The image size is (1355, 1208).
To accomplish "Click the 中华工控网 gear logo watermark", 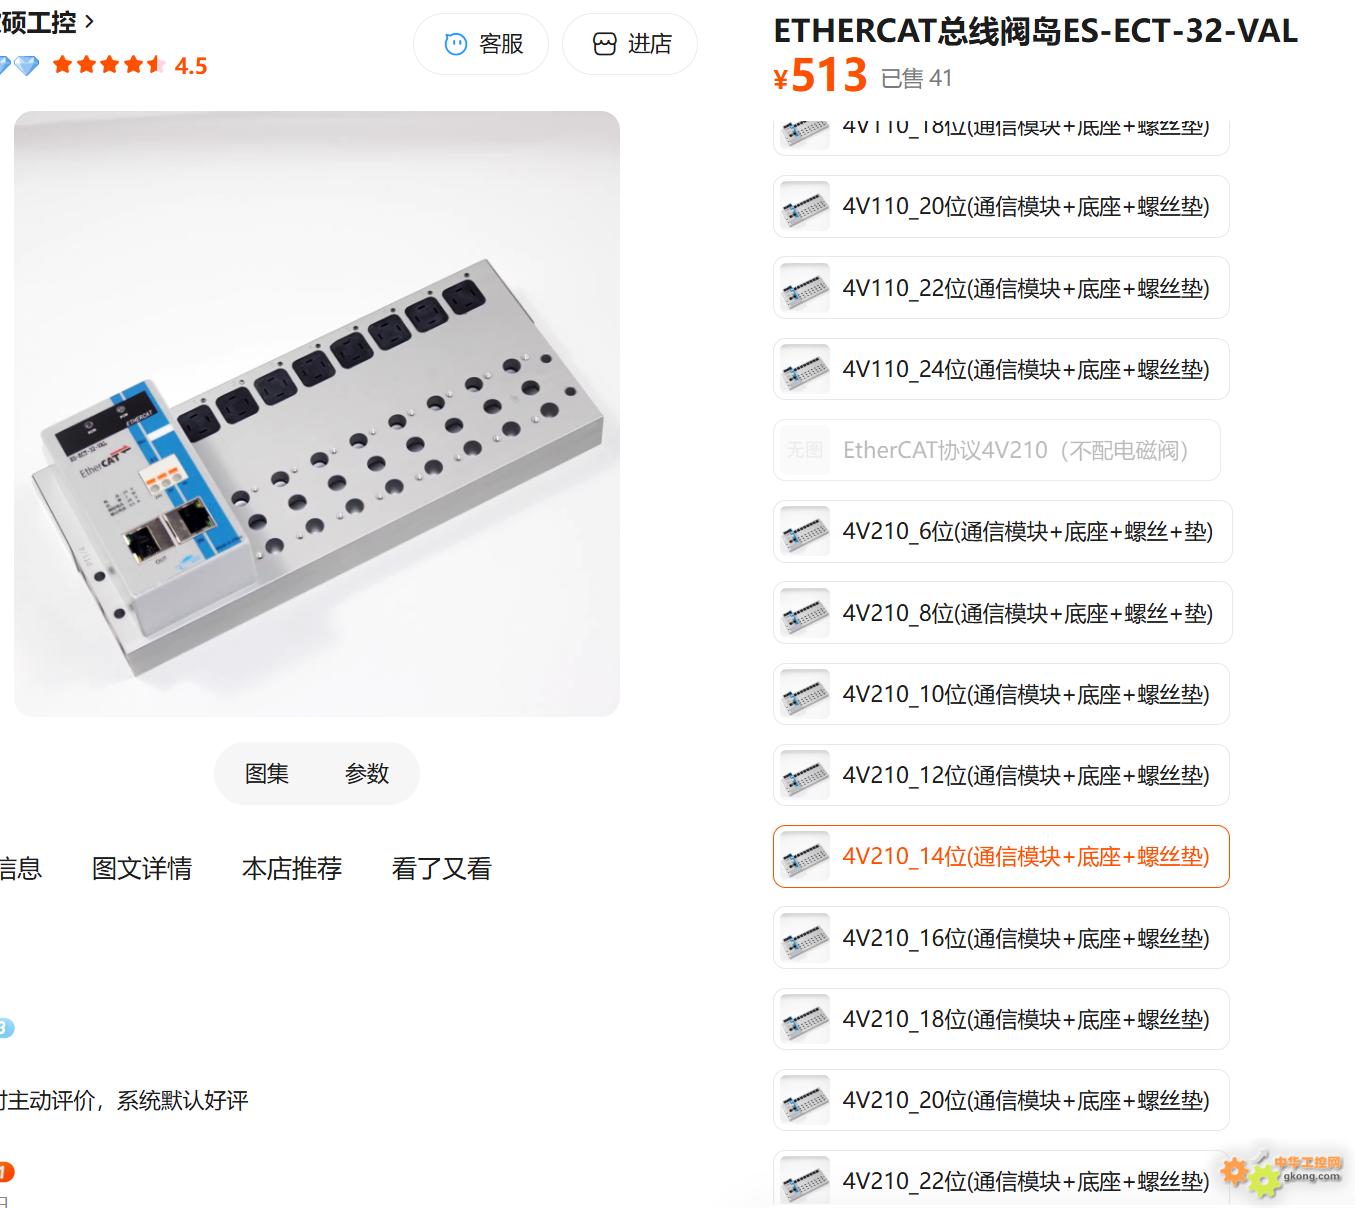I will click(x=1281, y=1171).
